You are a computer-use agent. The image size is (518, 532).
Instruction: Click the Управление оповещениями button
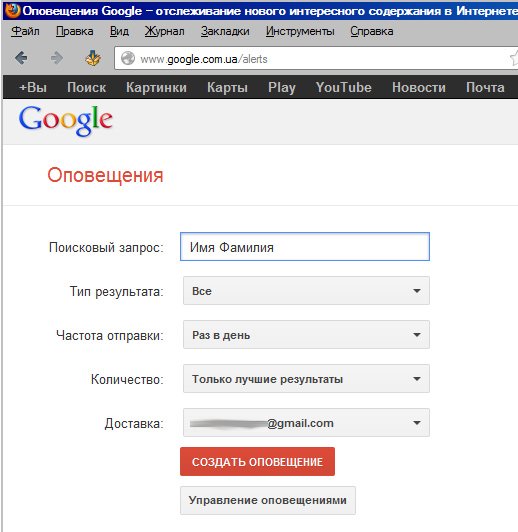click(268, 500)
